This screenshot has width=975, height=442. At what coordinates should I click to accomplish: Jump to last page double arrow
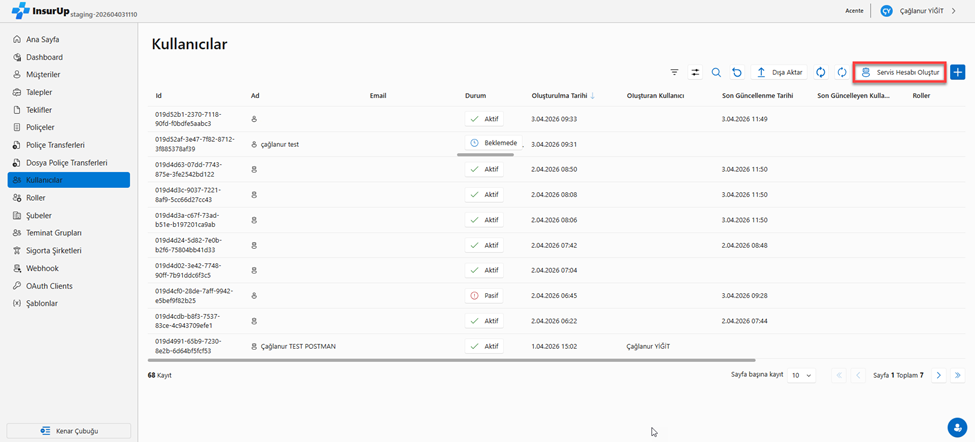coord(957,375)
